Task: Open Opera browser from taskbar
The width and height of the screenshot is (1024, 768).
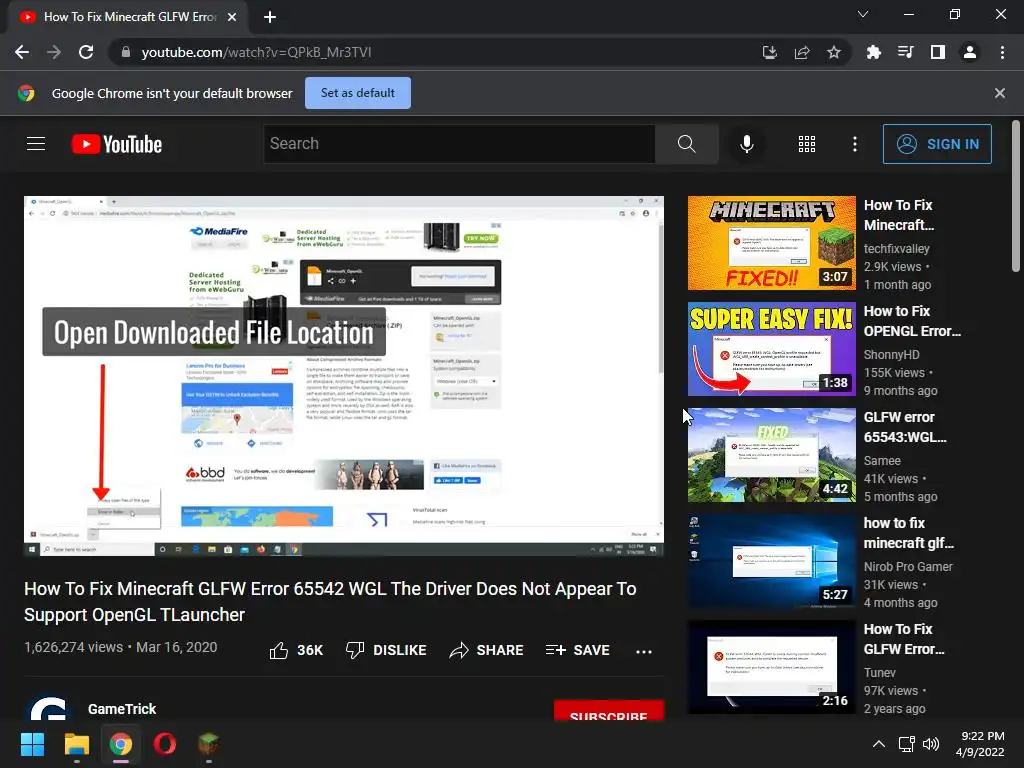Action: [x=165, y=744]
